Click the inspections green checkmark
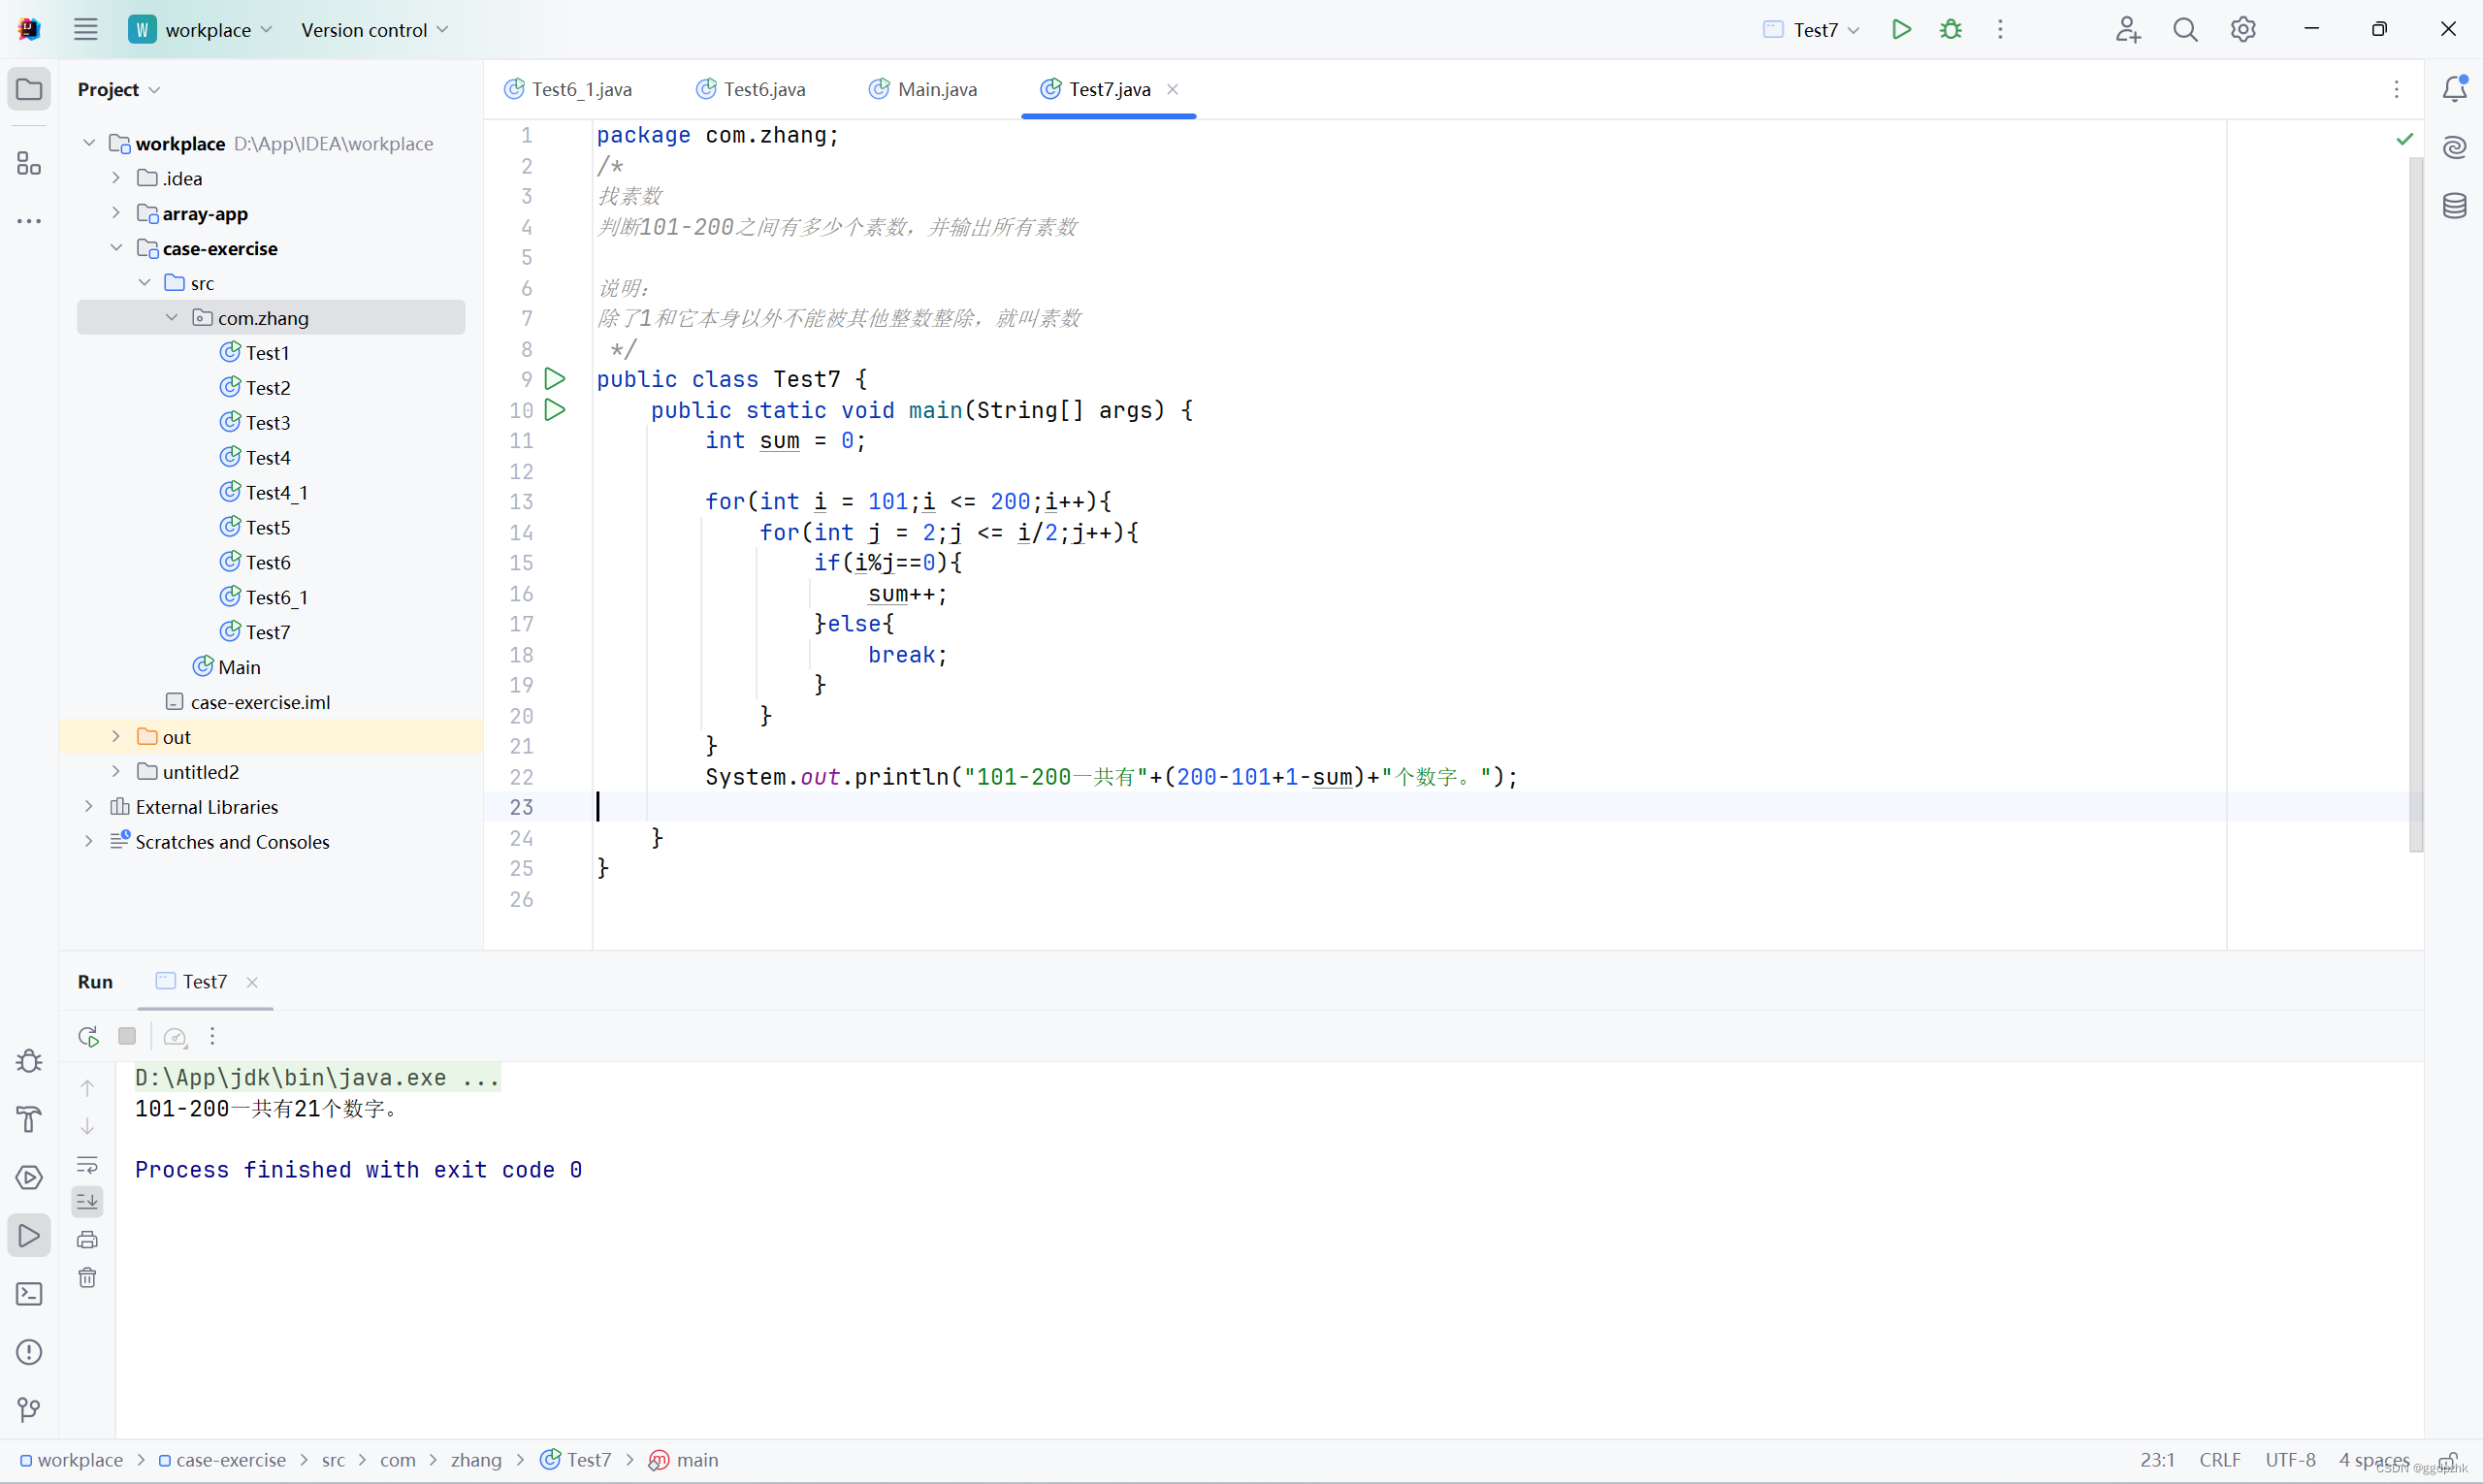Screen dimensions: 2483x1484 [2405, 139]
